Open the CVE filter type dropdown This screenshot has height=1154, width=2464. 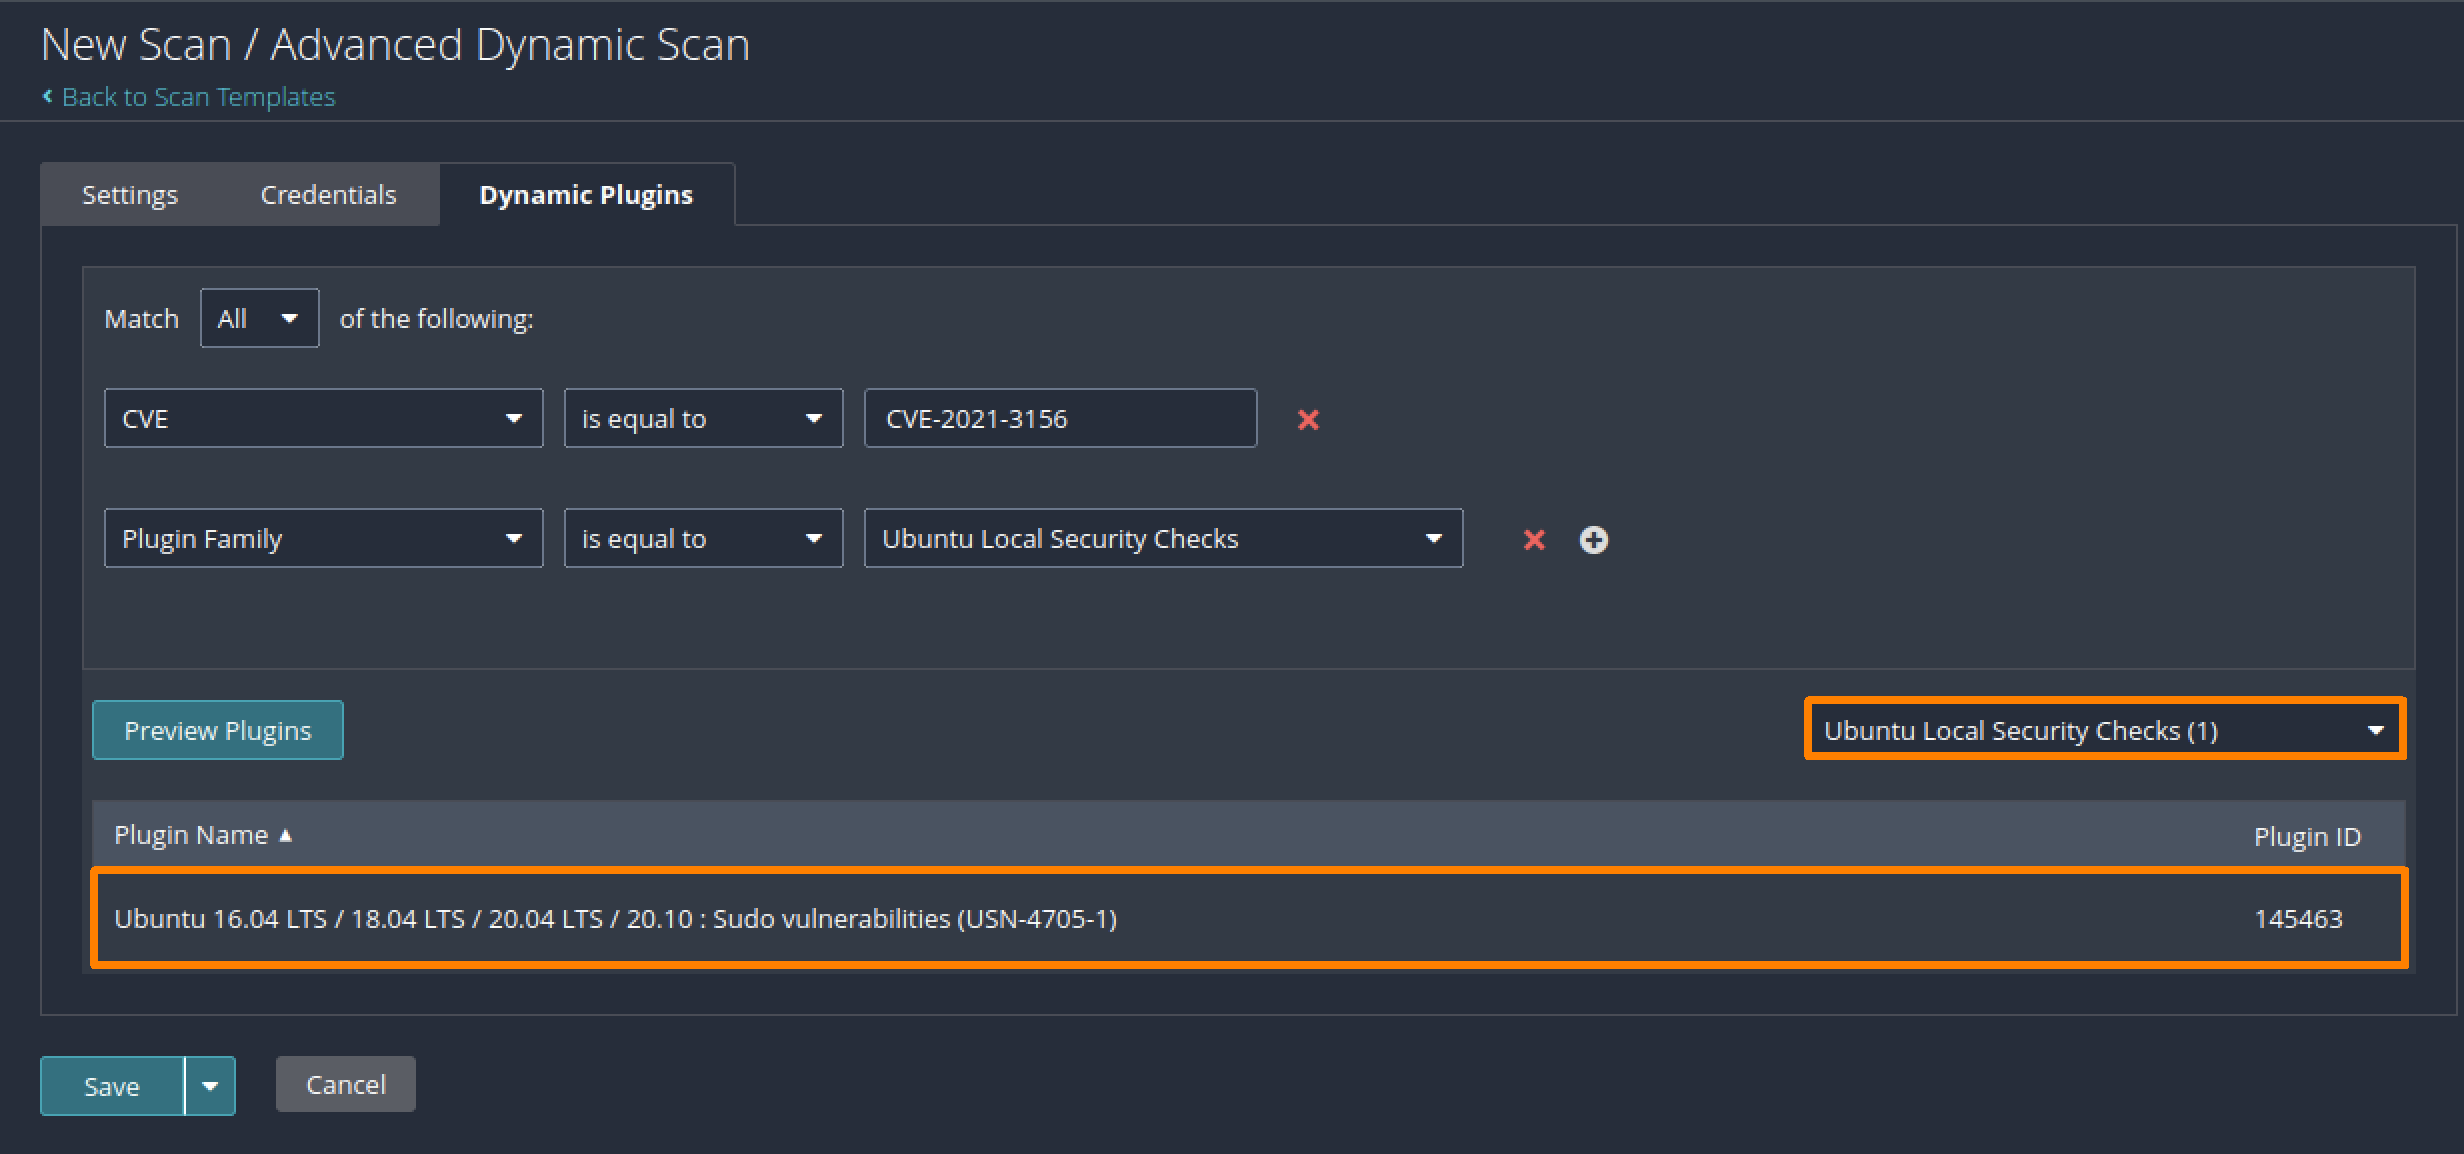pyautogui.click(x=323, y=419)
